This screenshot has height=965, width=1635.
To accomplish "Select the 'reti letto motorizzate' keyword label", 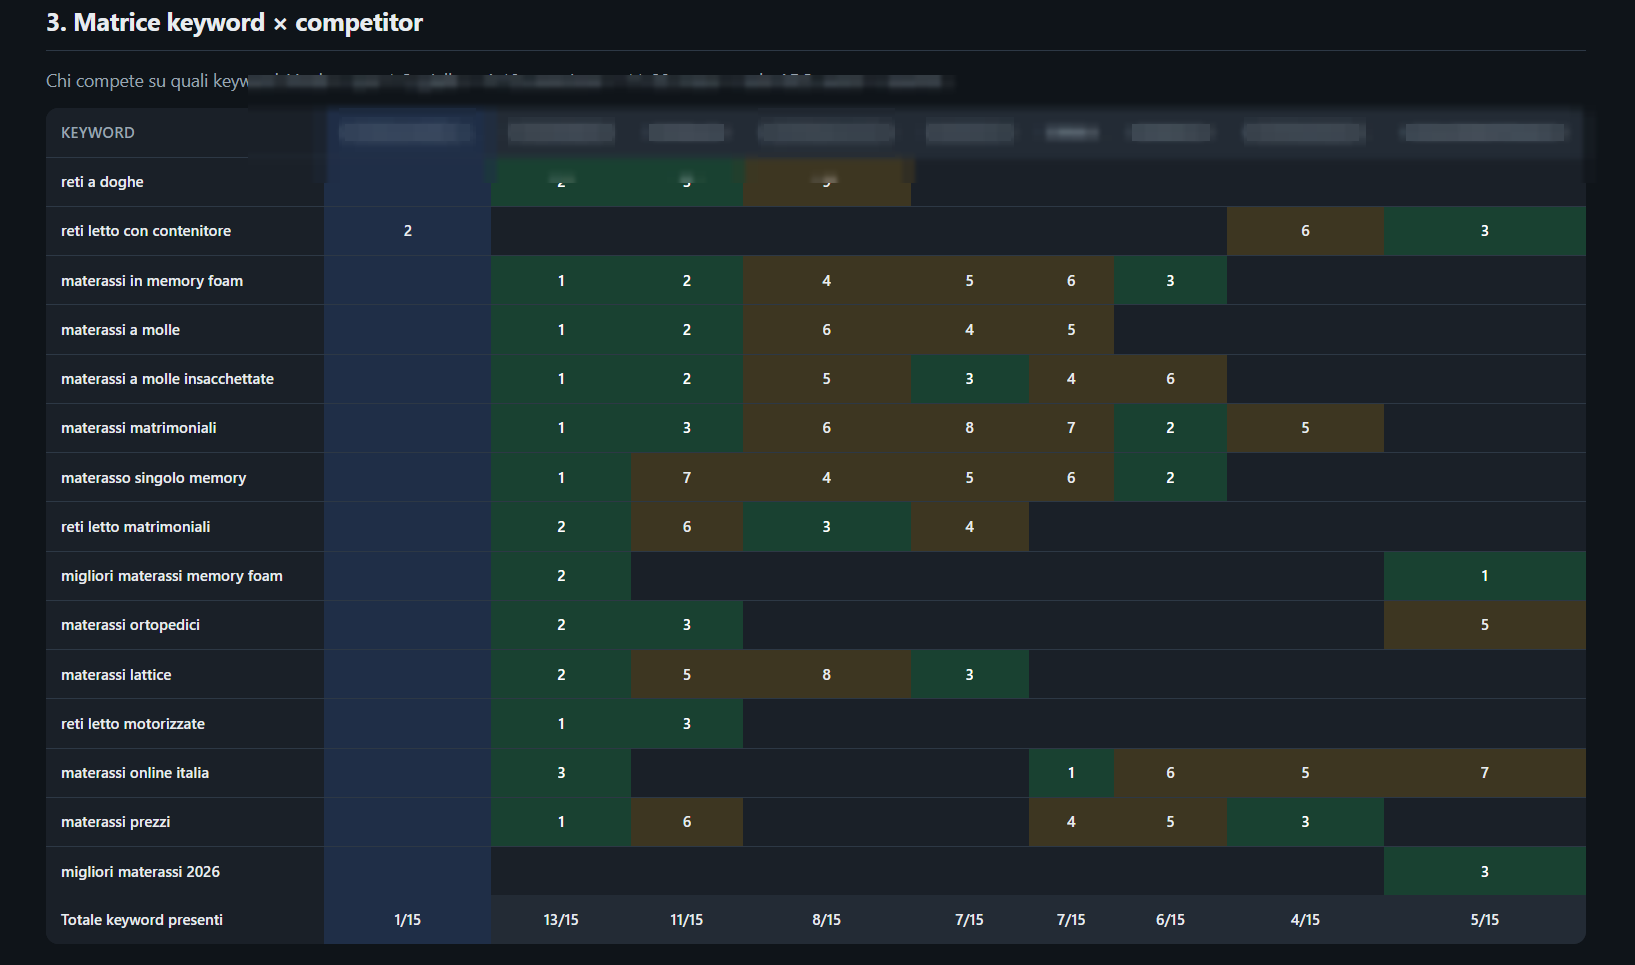I will click(133, 724).
